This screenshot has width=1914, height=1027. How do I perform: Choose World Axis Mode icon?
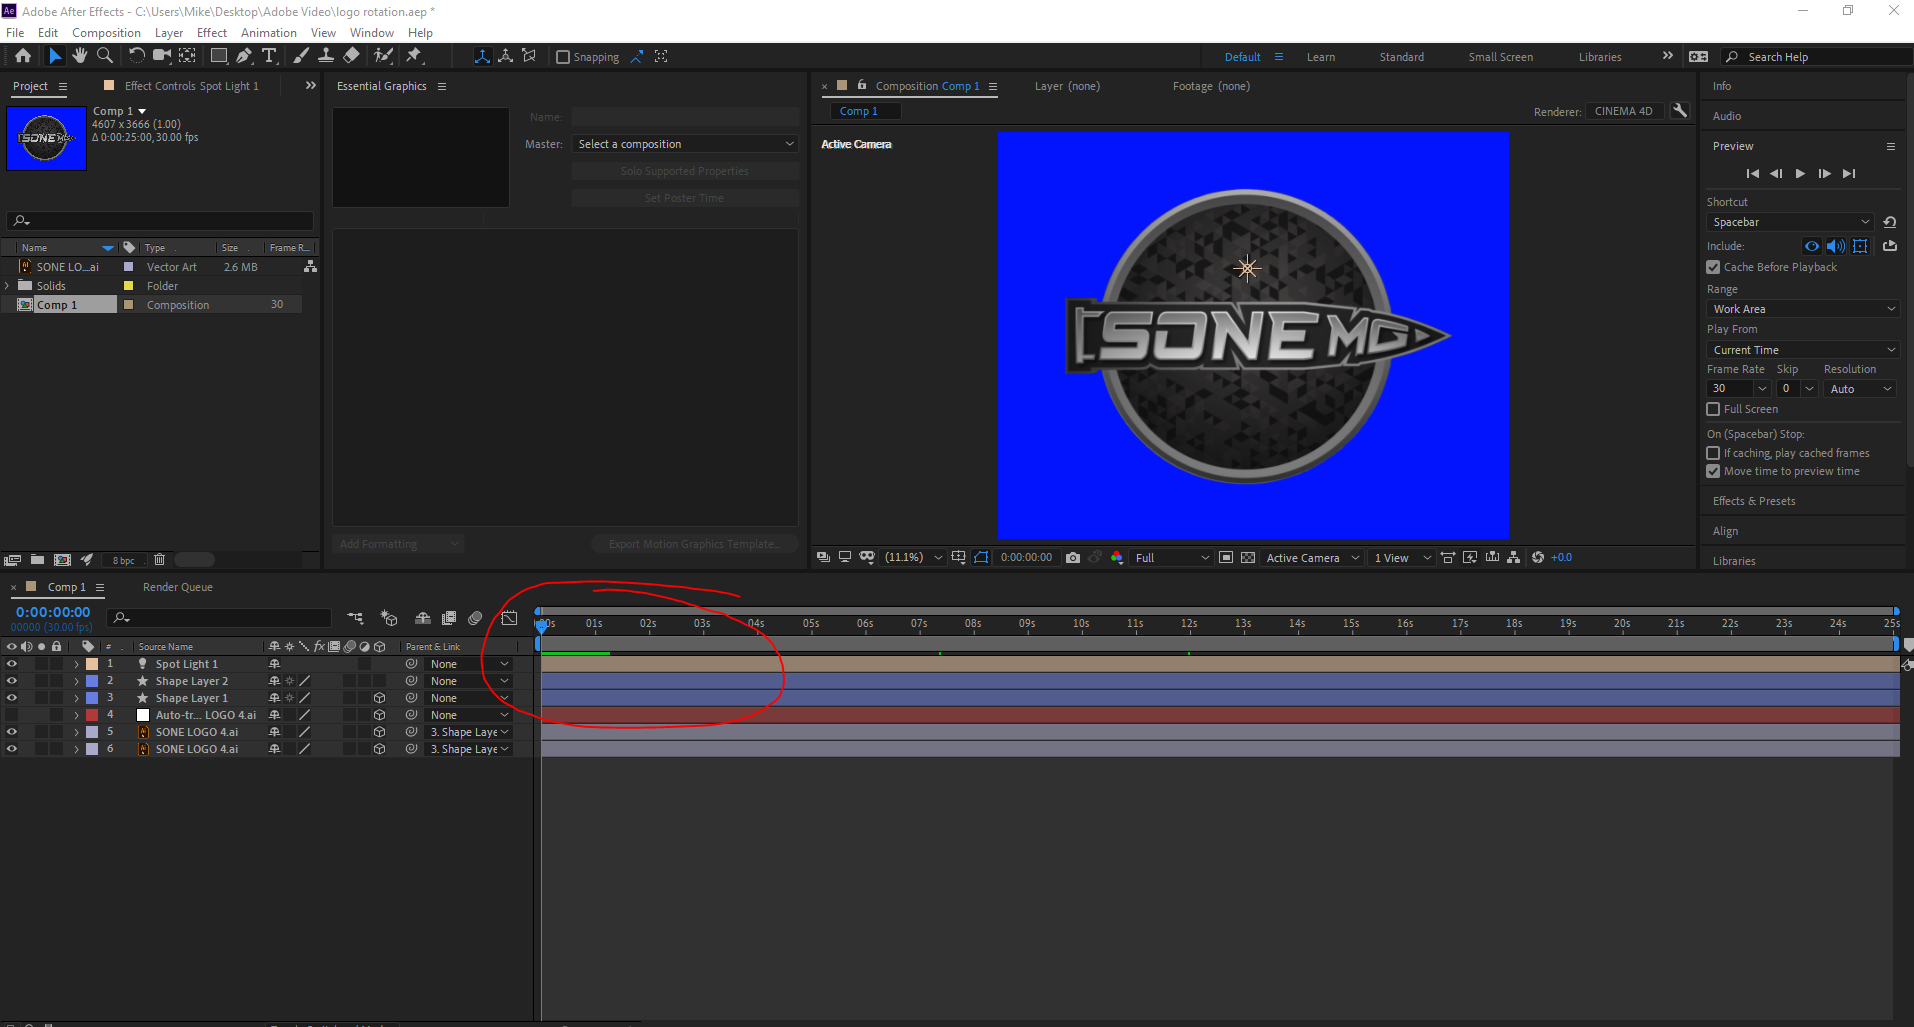[506, 56]
